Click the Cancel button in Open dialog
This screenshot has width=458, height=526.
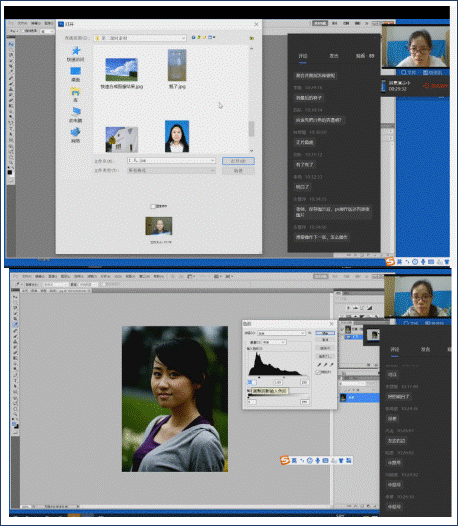[238, 171]
